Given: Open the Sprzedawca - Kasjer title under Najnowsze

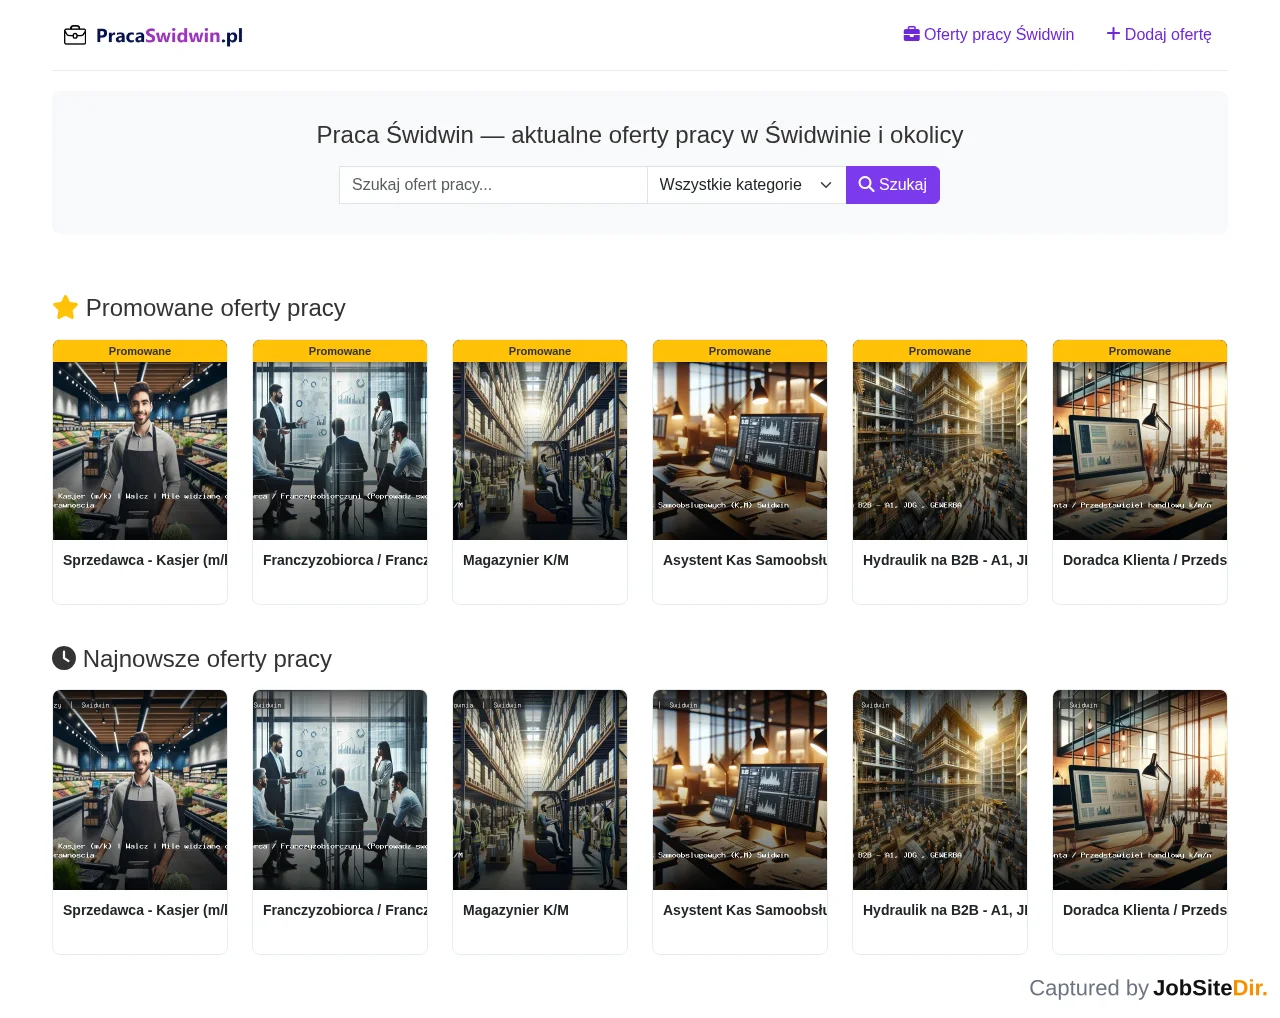Looking at the screenshot, I should click(x=145, y=910).
